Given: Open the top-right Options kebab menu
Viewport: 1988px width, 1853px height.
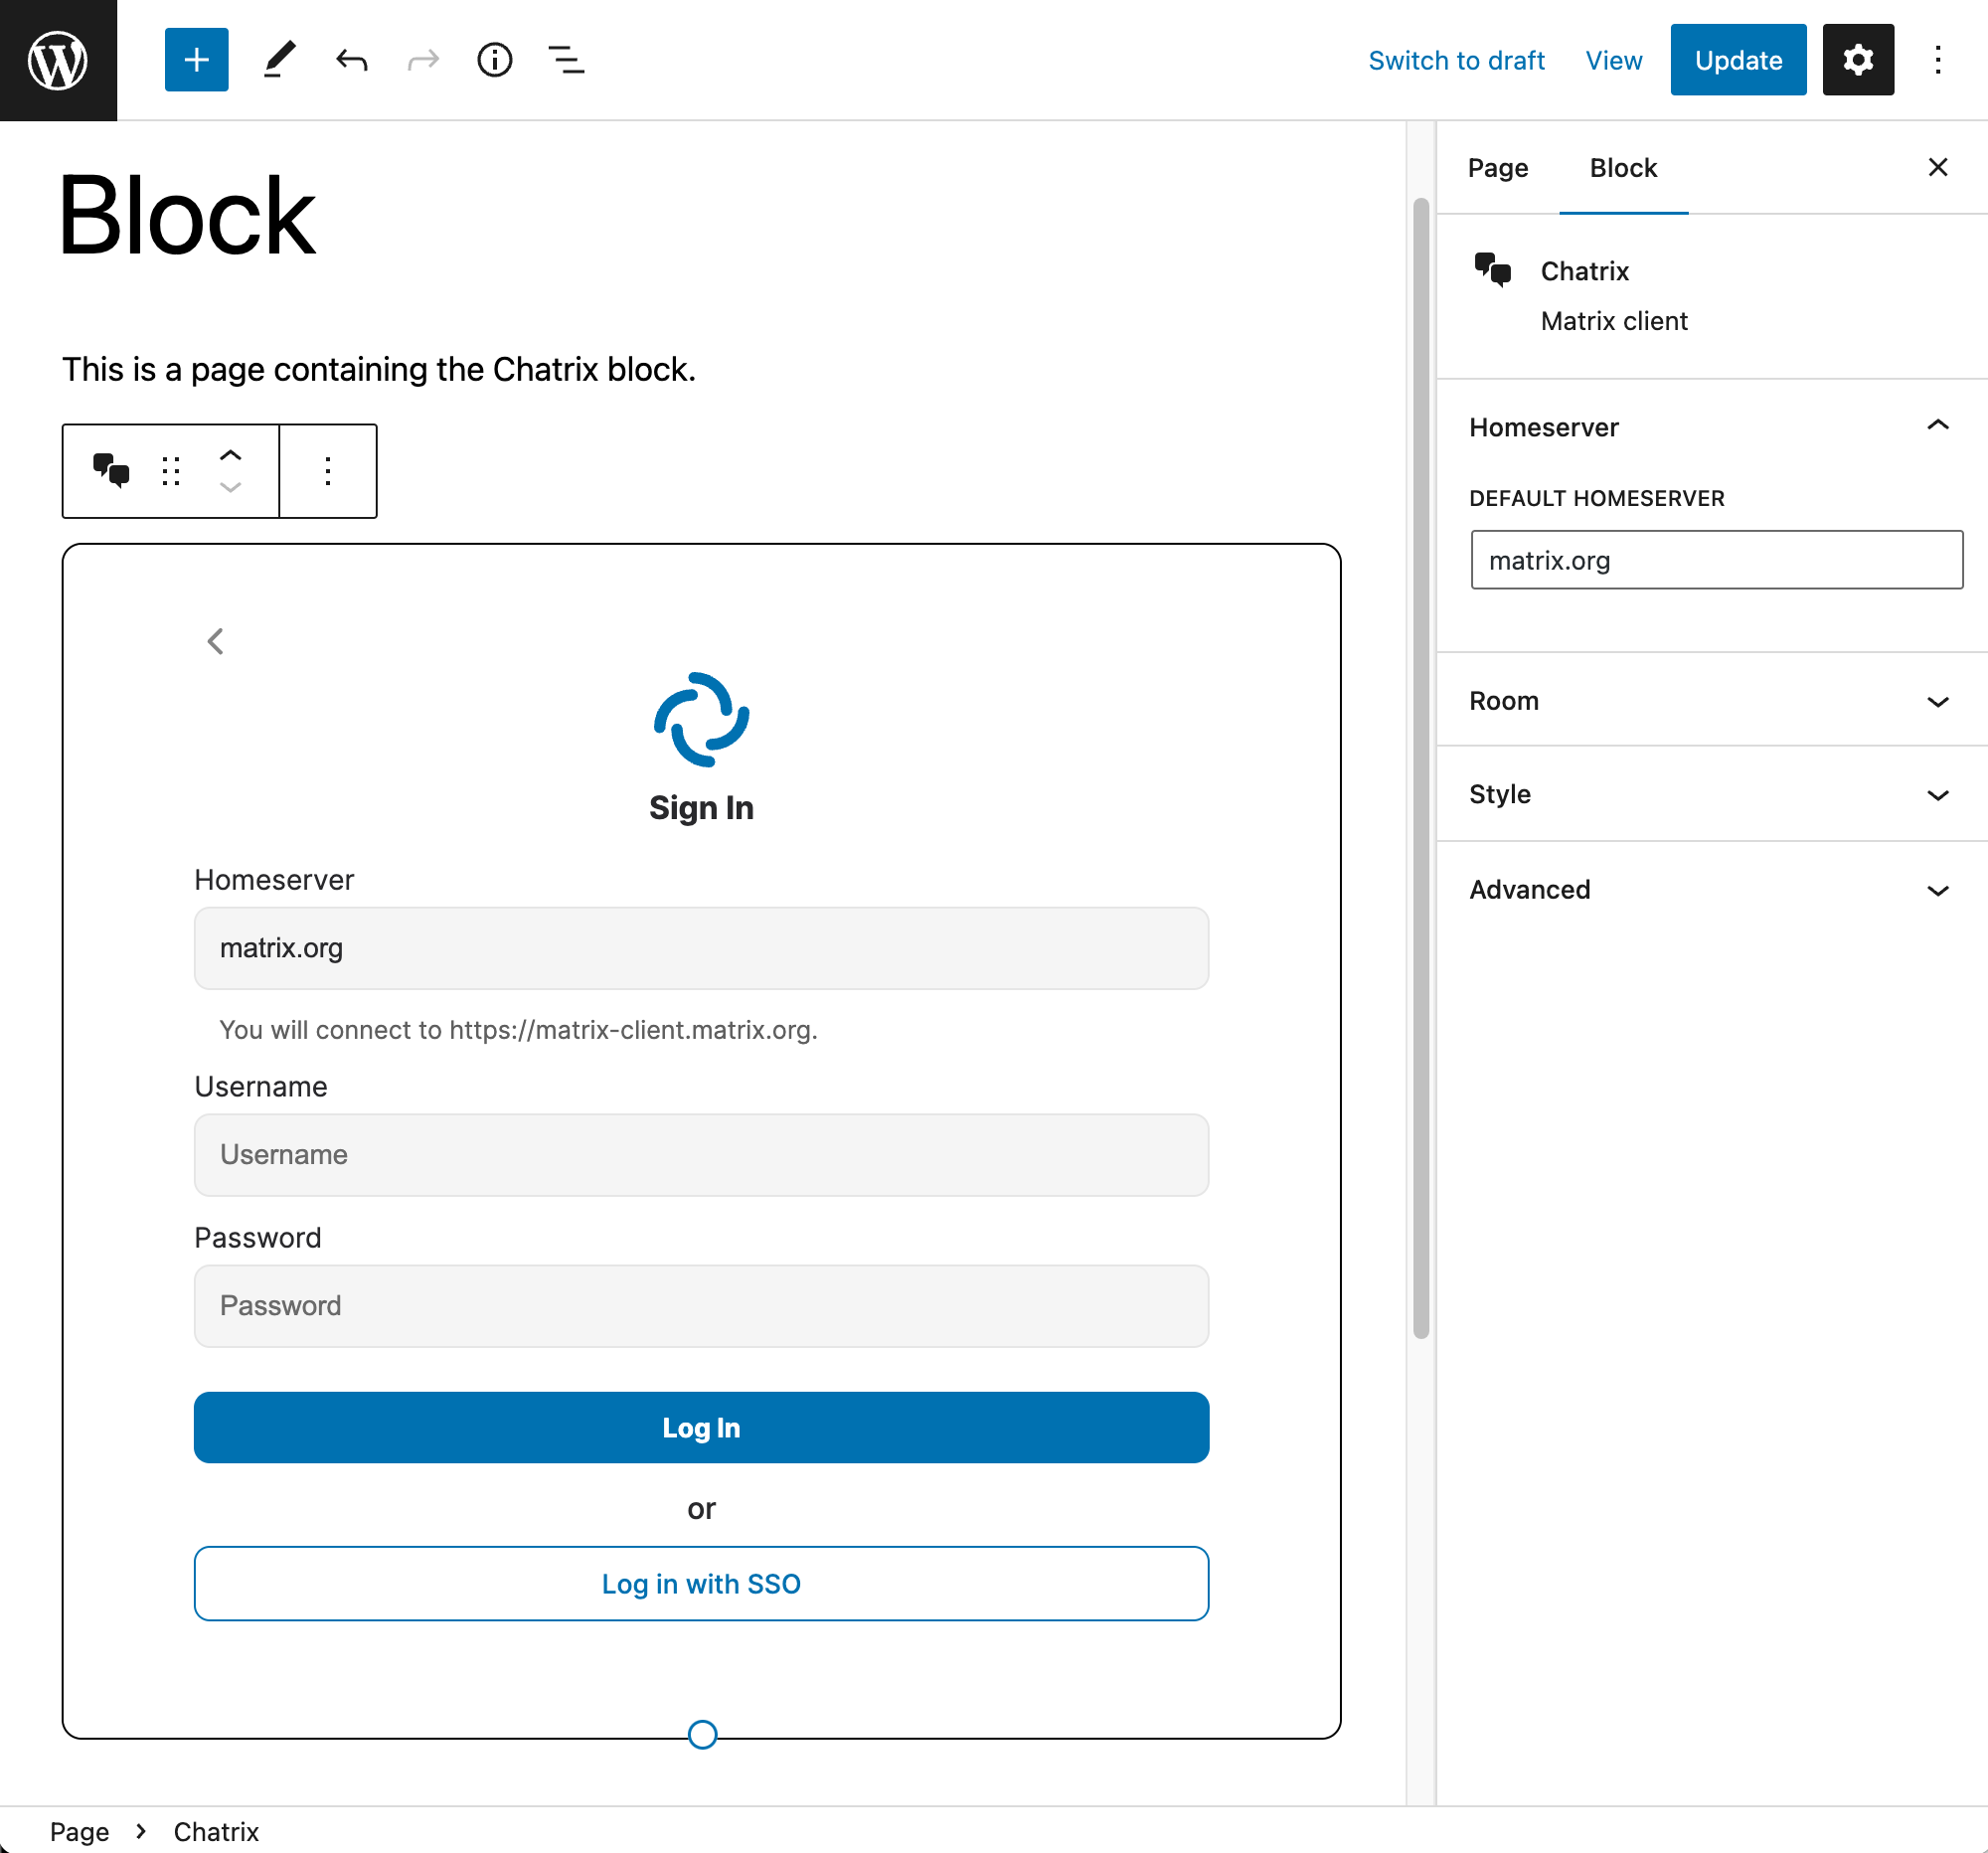Looking at the screenshot, I should 1937,60.
